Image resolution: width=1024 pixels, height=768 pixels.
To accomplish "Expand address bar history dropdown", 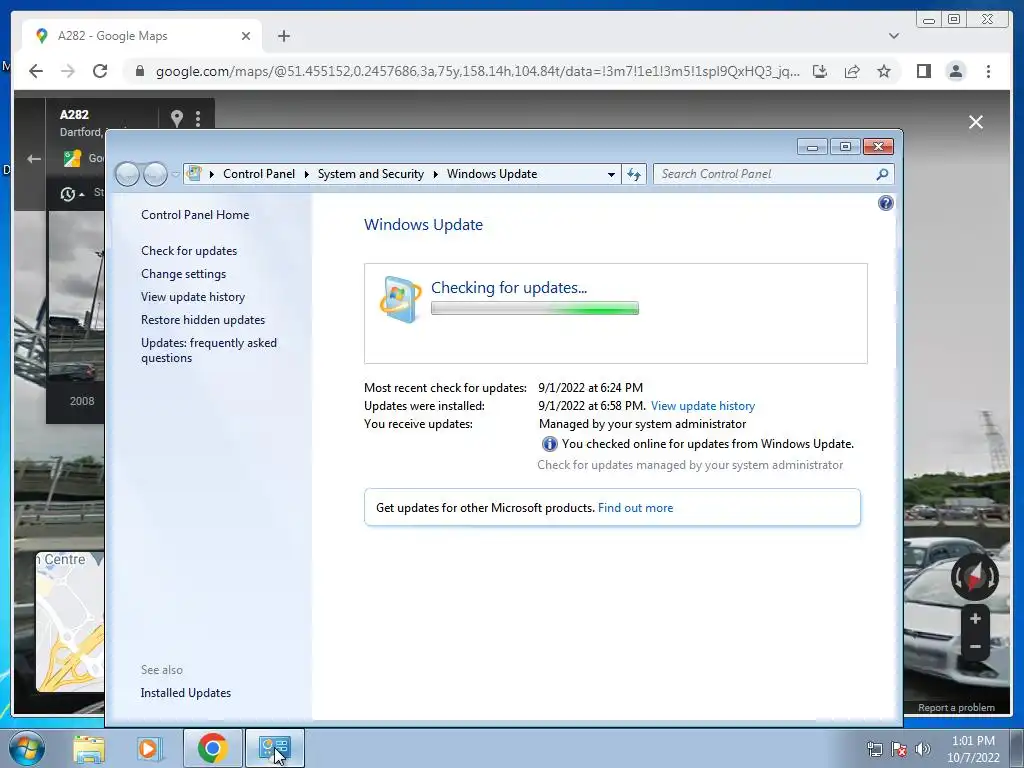I will click(x=611, y=174).
